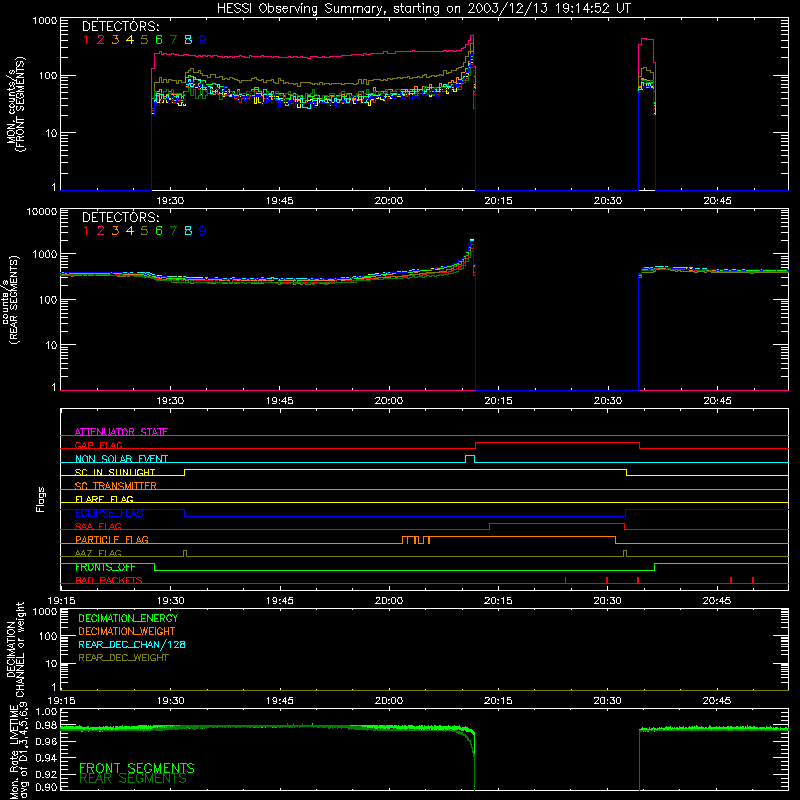The image size is (800, 800).
Task: Click the REAR_DEC_WEIGHT legend entry
Action: pyautogui.click(x=123, y=658)
